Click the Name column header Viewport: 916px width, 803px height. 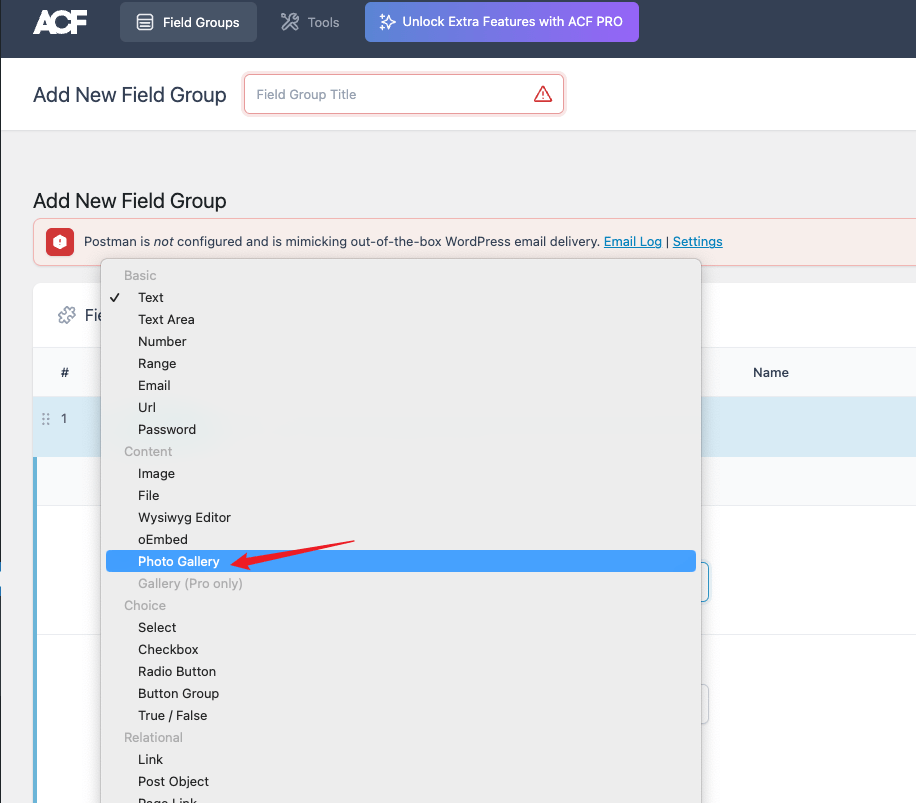point(771,373)
